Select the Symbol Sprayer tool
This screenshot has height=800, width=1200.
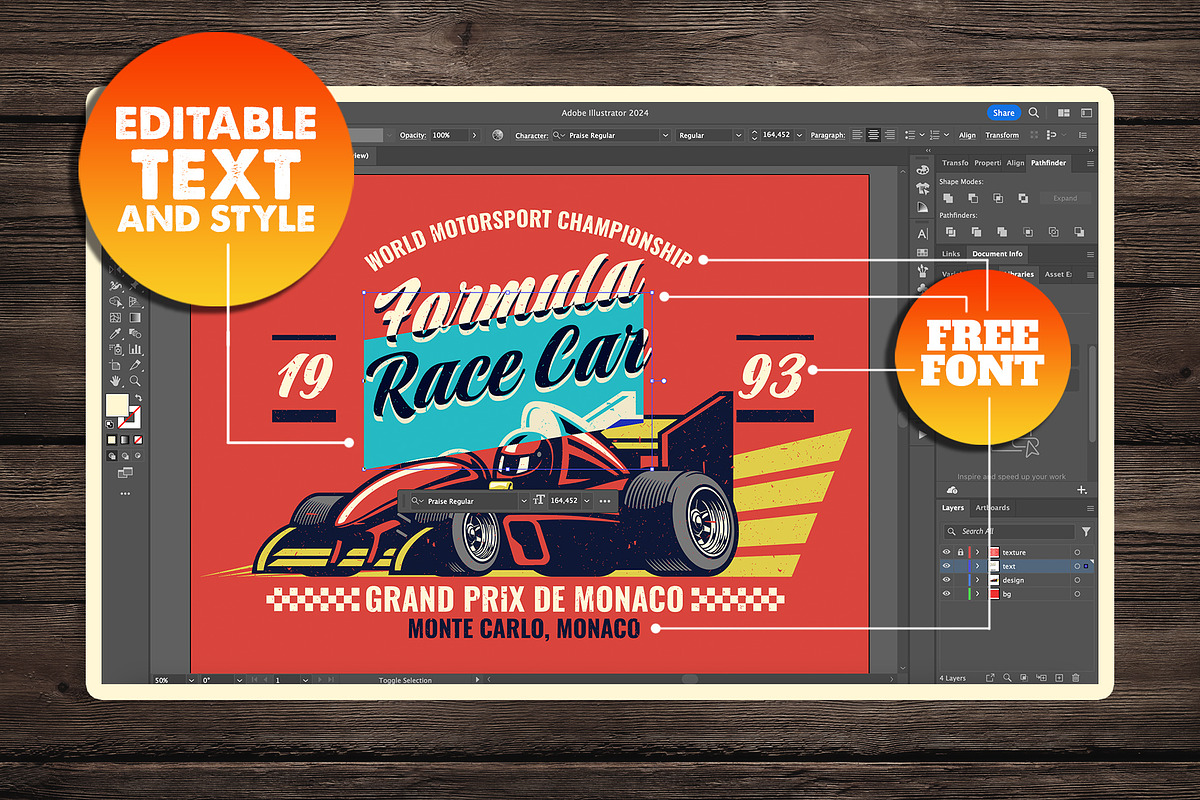[115, 349]
